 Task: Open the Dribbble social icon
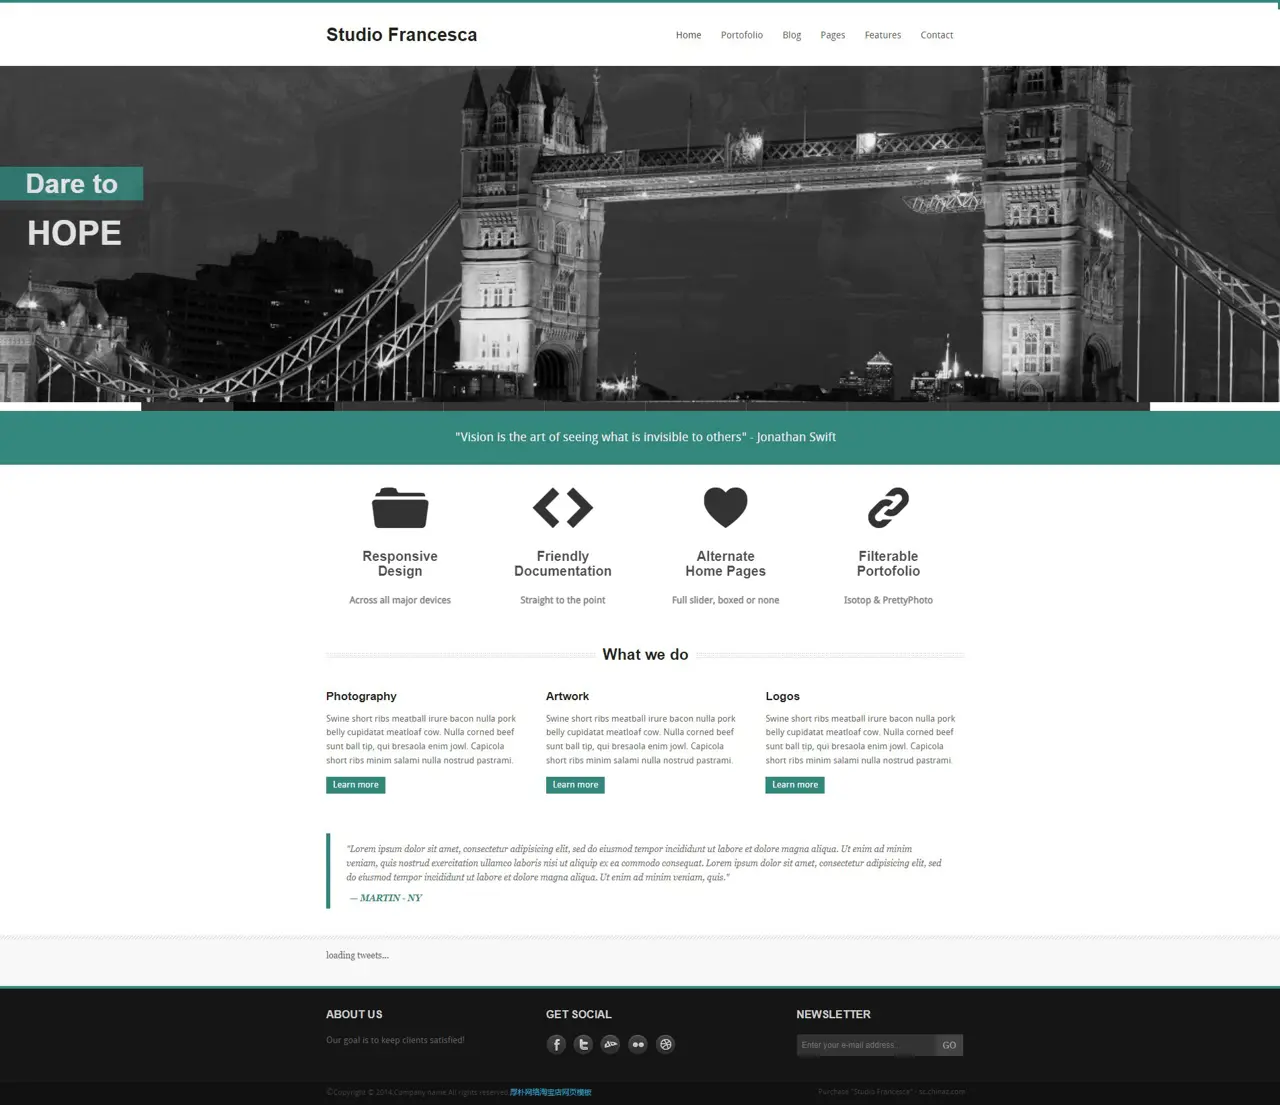coord(665,1044)
